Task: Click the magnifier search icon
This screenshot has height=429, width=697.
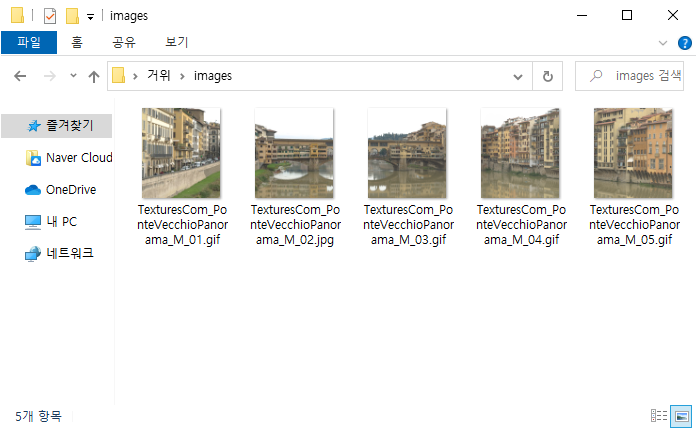Action: [596, 76]
